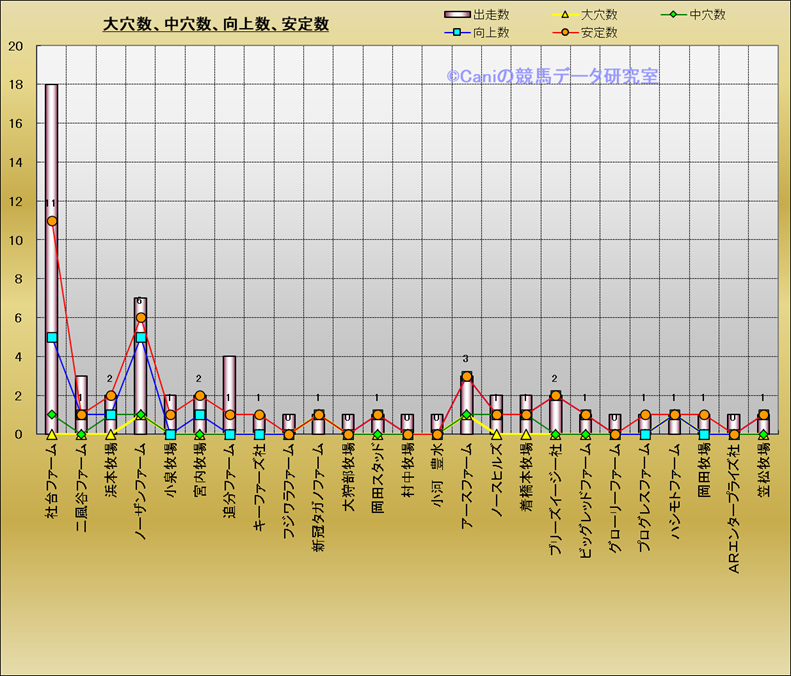
Task: Click orange marker at 11 for 社台ファーム
Action: [x=52, y=221]
